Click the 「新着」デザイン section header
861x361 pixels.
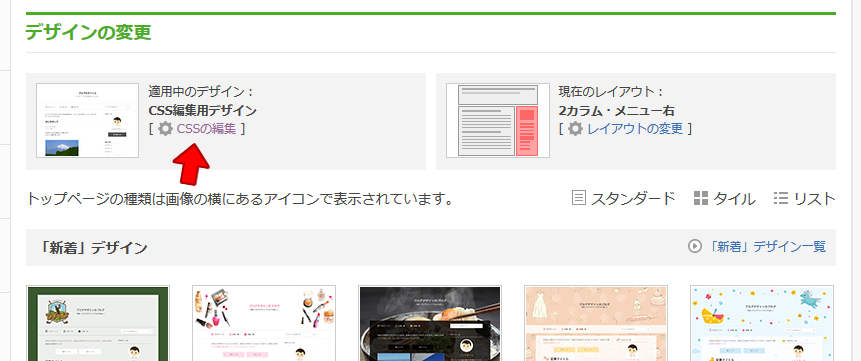[94, 247]
